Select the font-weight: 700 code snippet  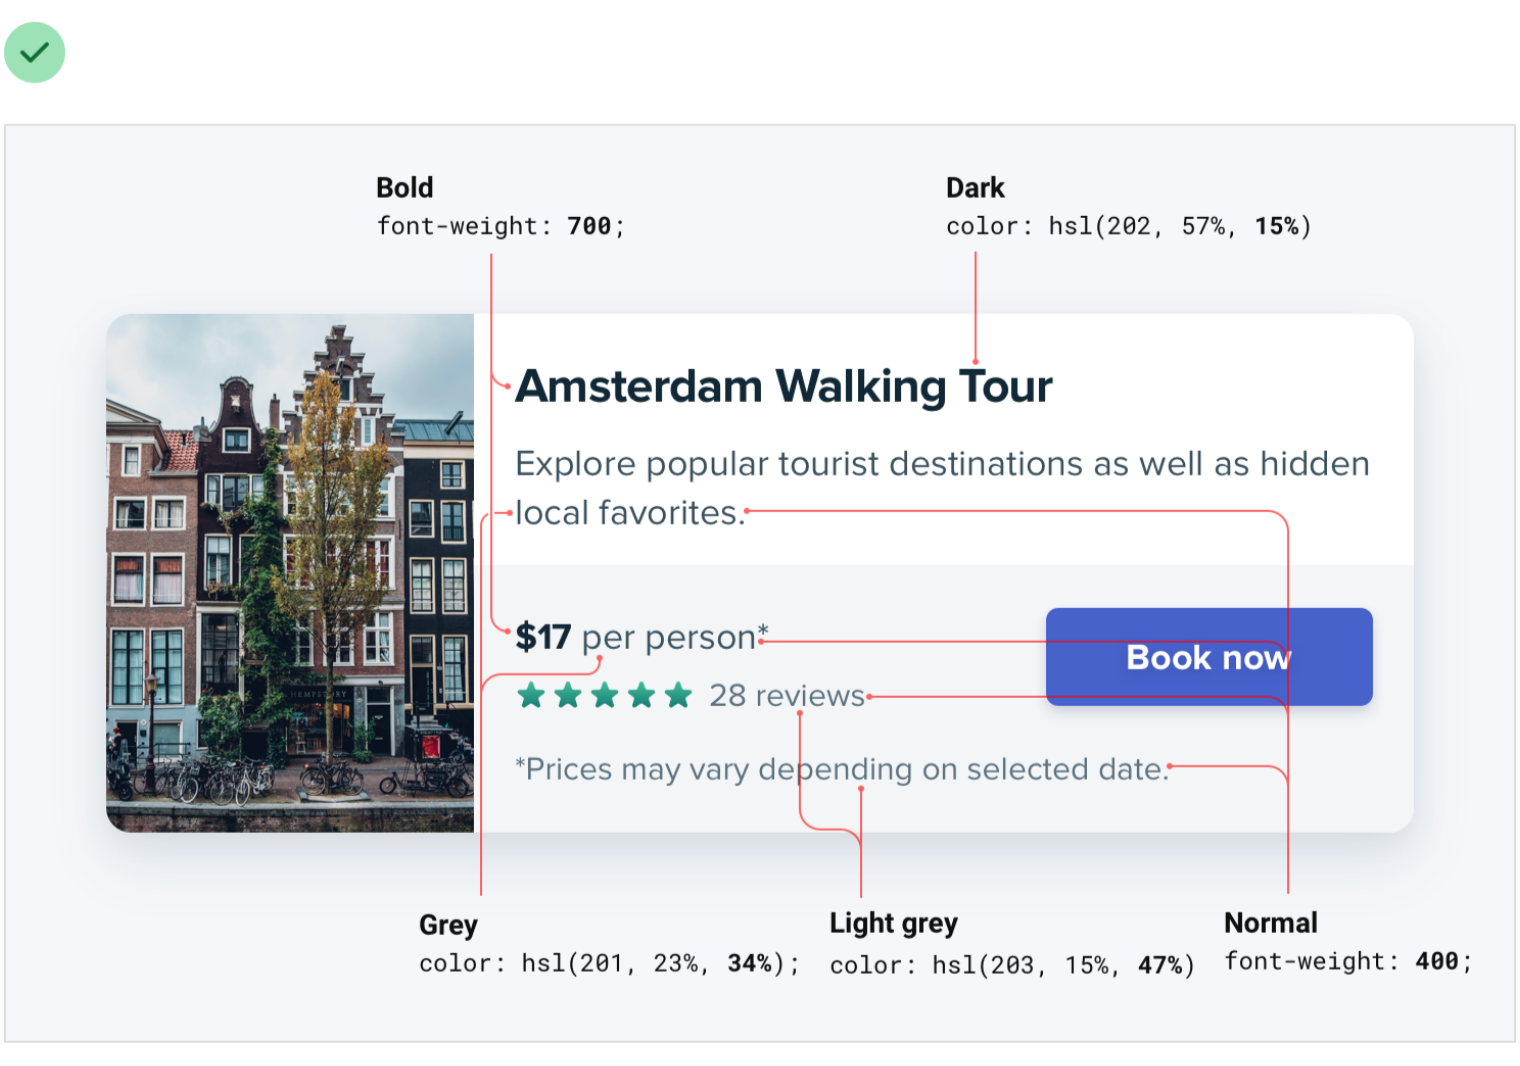[x=500, y=227]
